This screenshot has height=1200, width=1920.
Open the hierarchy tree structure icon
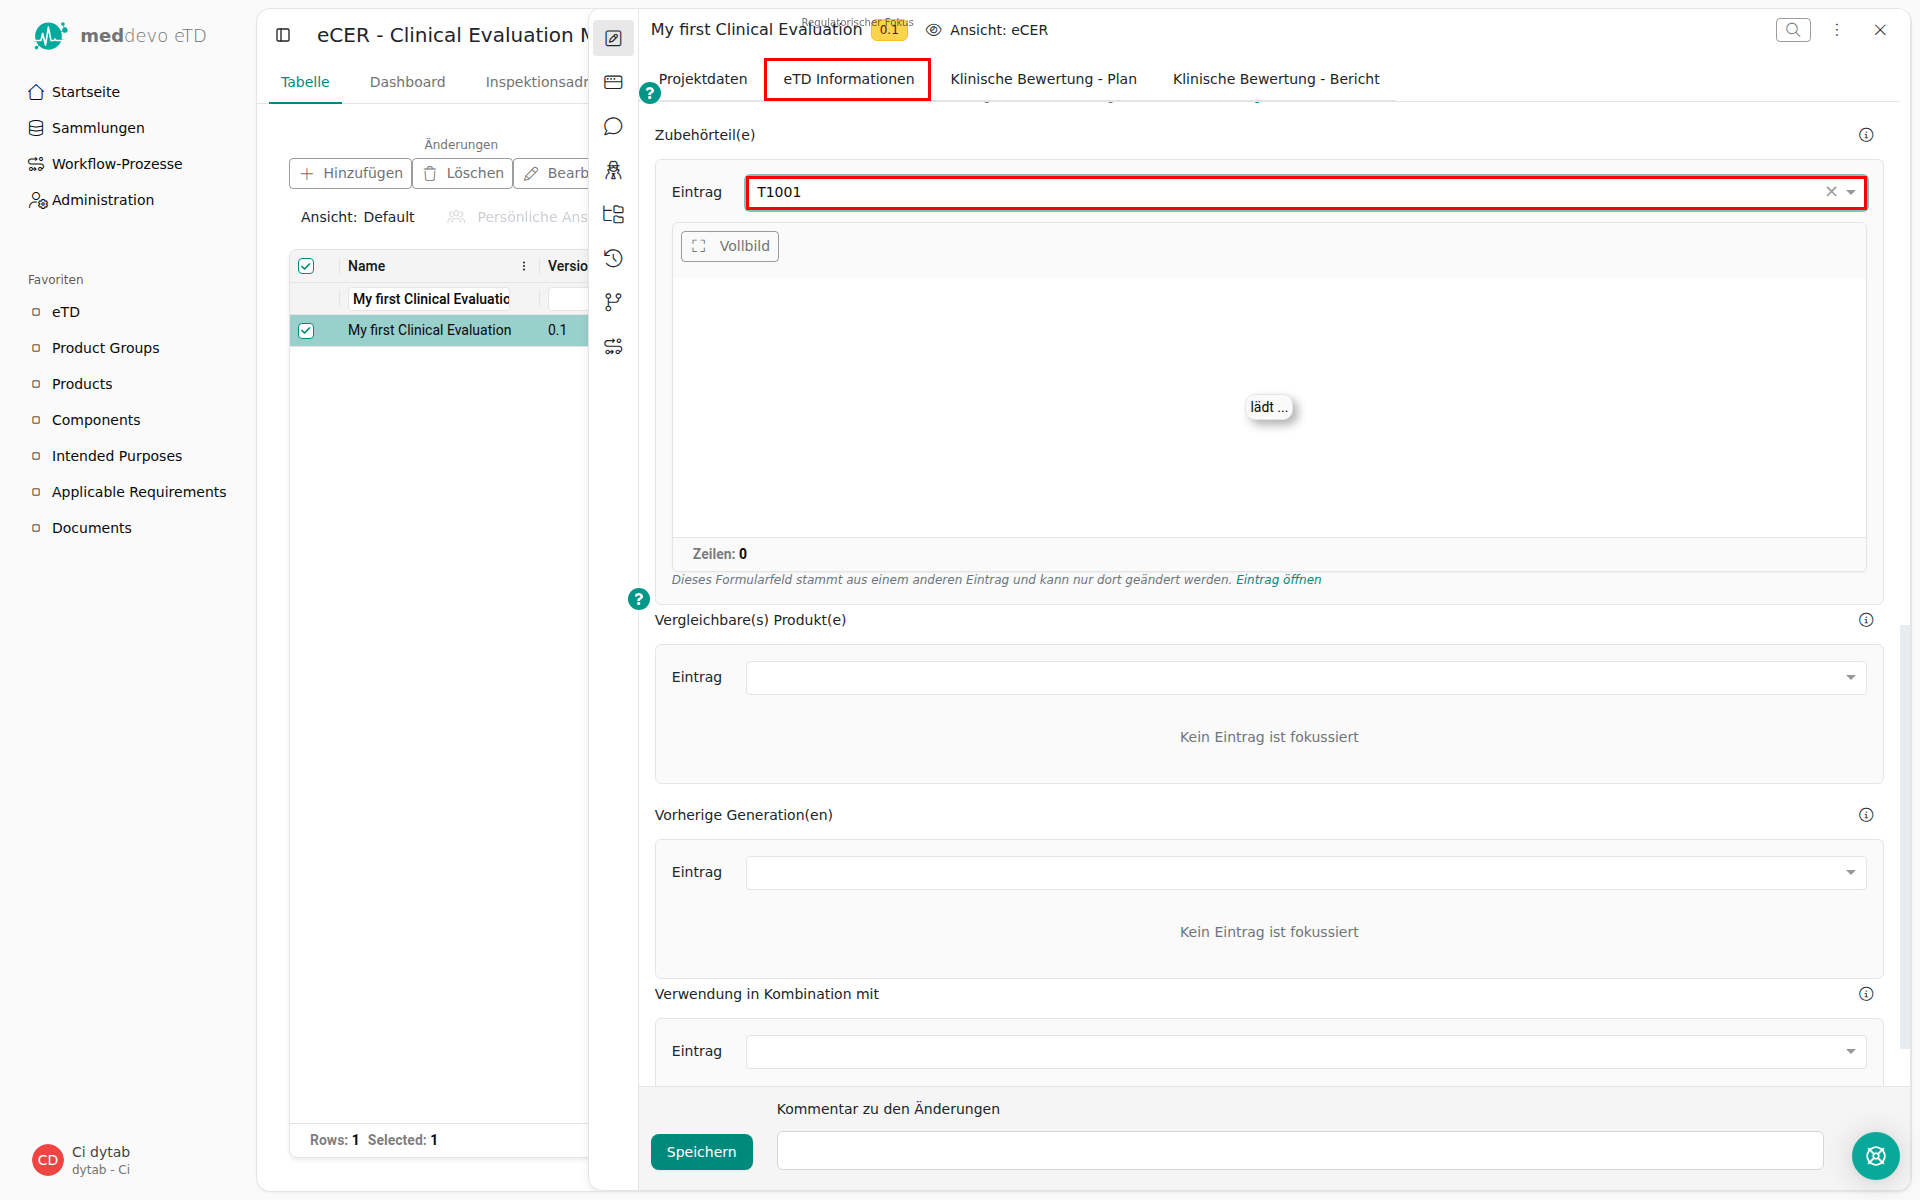point(613,214)
